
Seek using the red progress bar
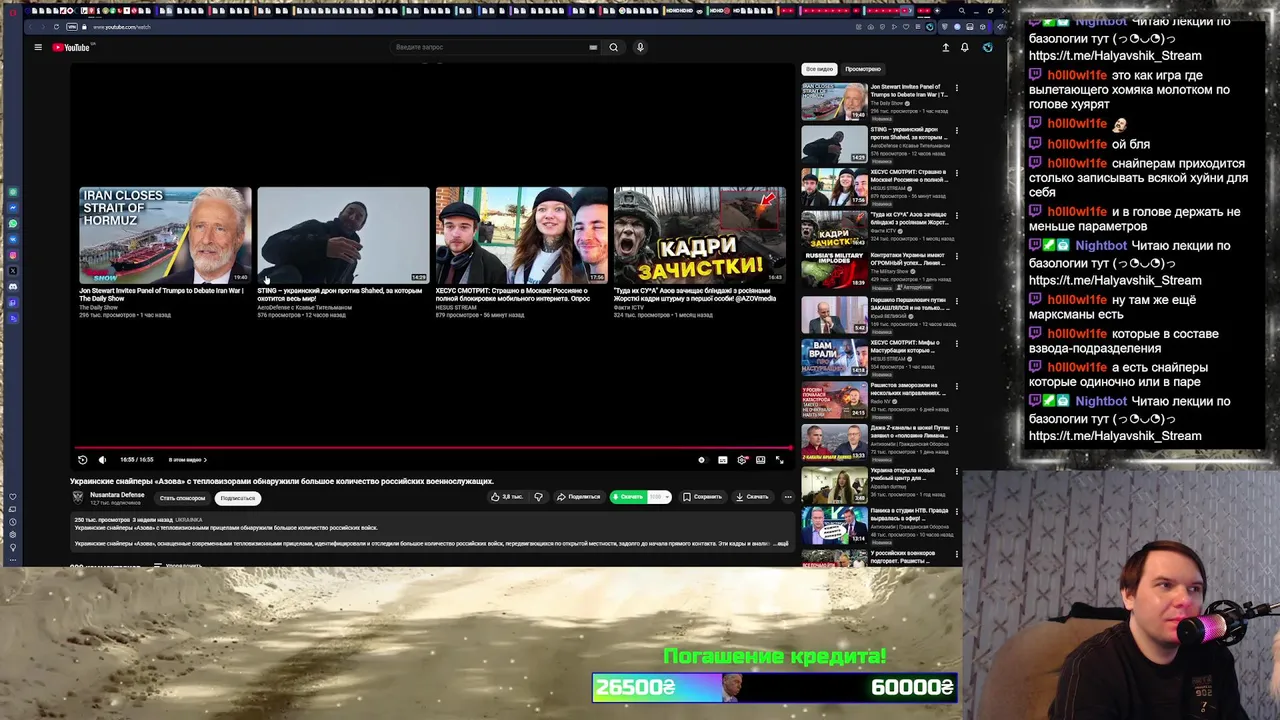[x=433, y=448]
